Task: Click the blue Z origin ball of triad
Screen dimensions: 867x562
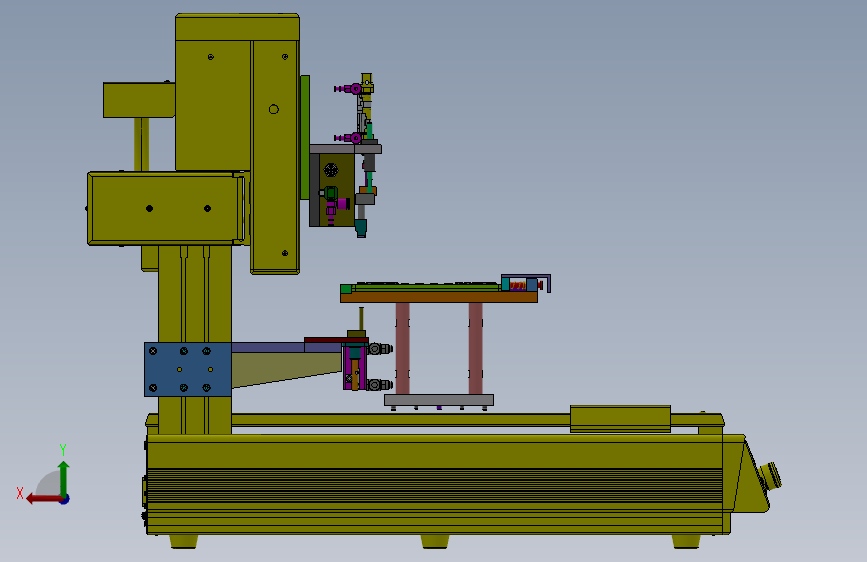Action: 65,499
